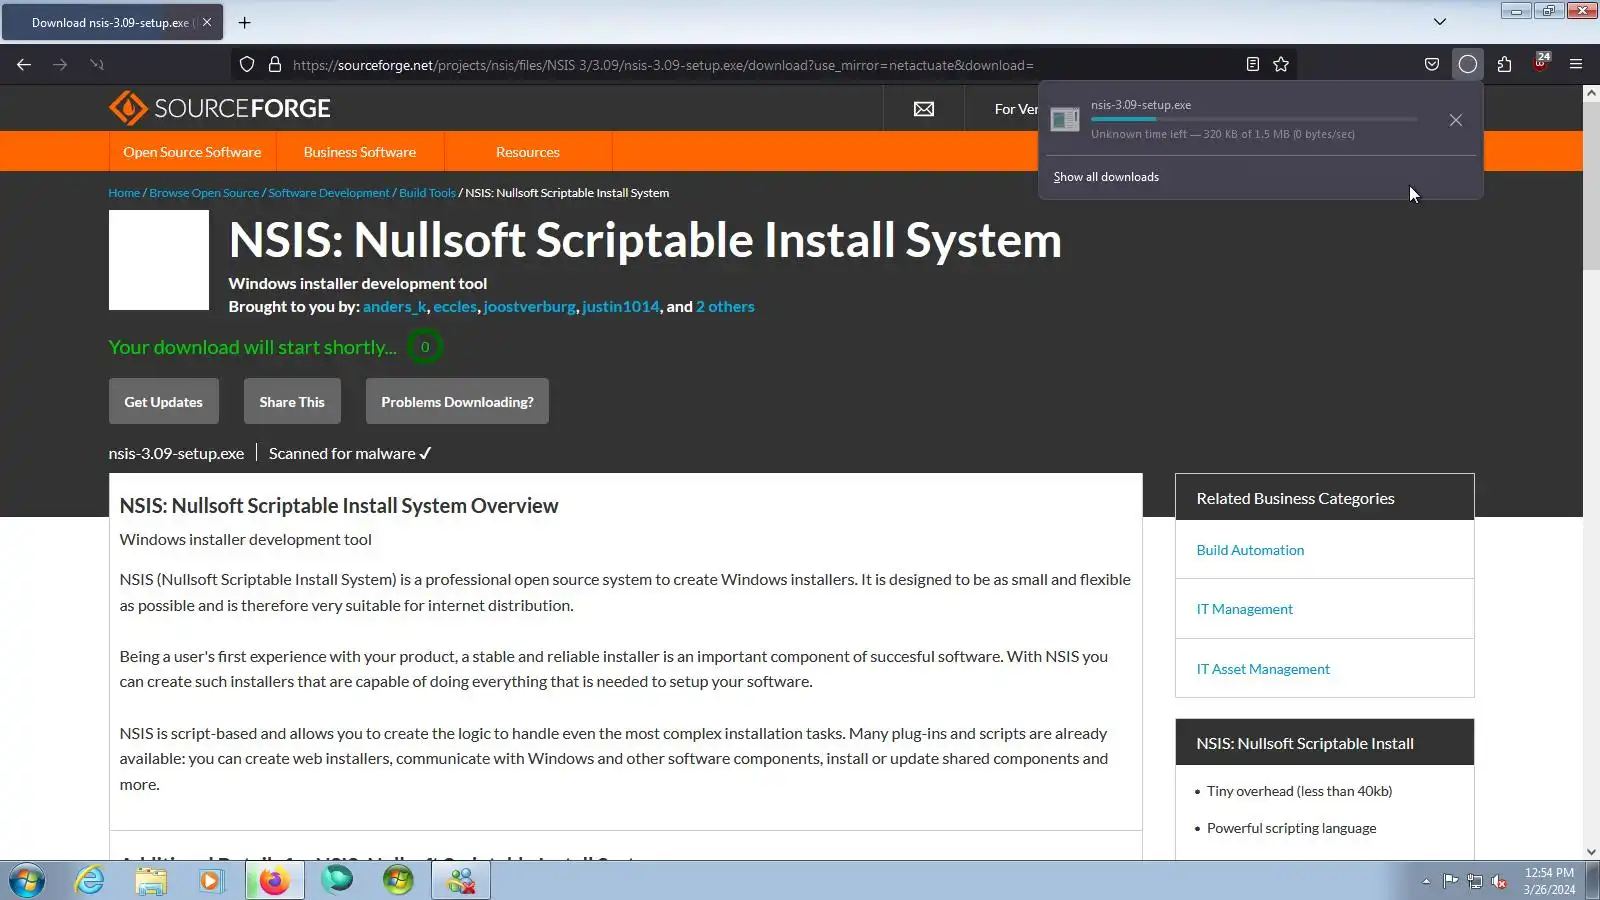Click the green Edge-like taskbar icon
This screenshot has width=1600, height=900.
337,880
